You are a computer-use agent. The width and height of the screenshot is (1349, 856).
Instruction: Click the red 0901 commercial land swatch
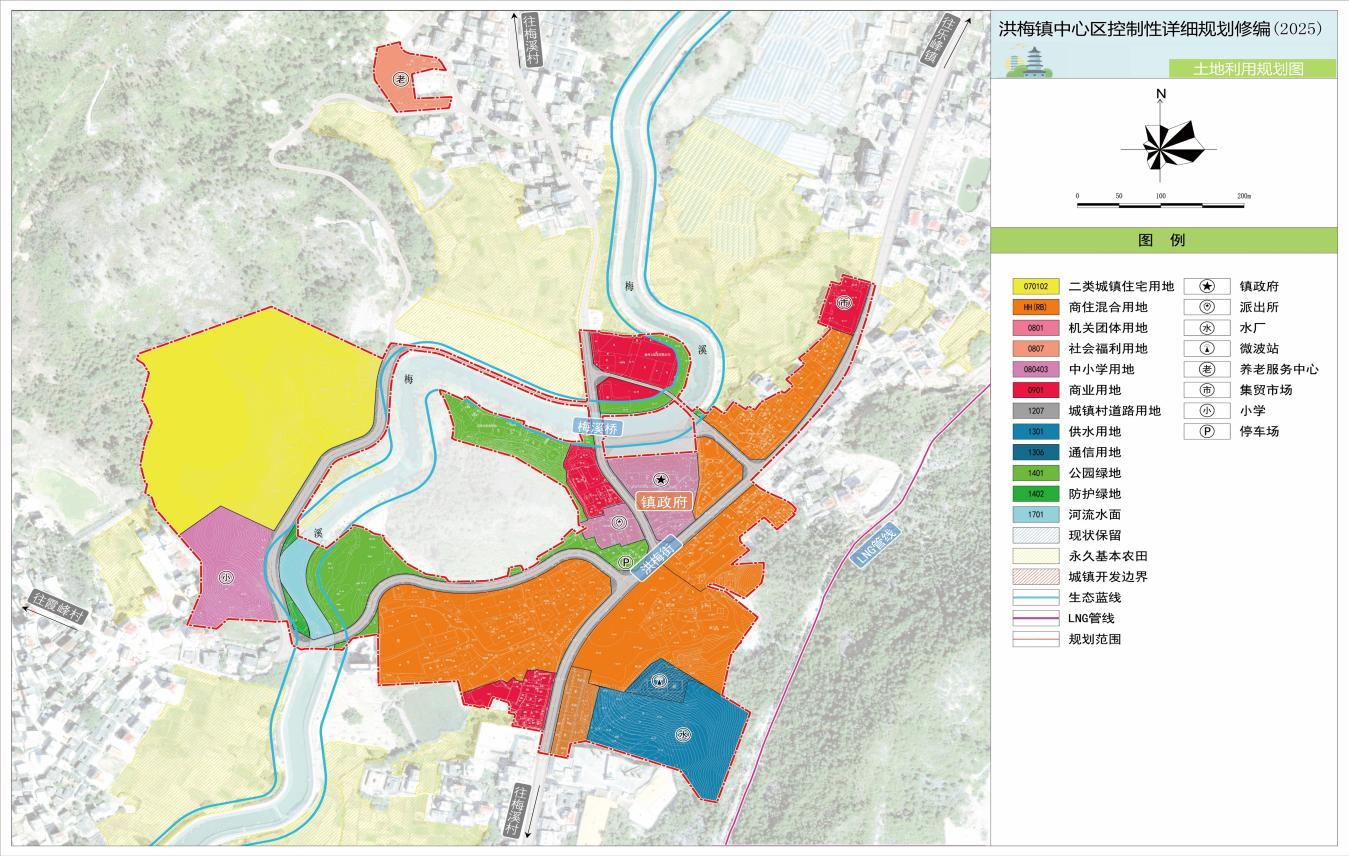tap(1035, 390)
